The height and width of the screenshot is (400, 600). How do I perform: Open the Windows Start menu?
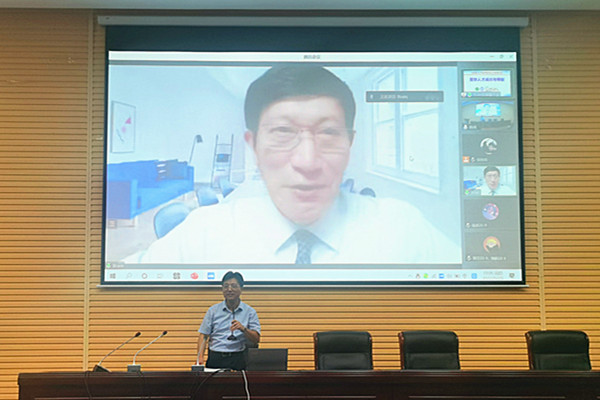112,275
